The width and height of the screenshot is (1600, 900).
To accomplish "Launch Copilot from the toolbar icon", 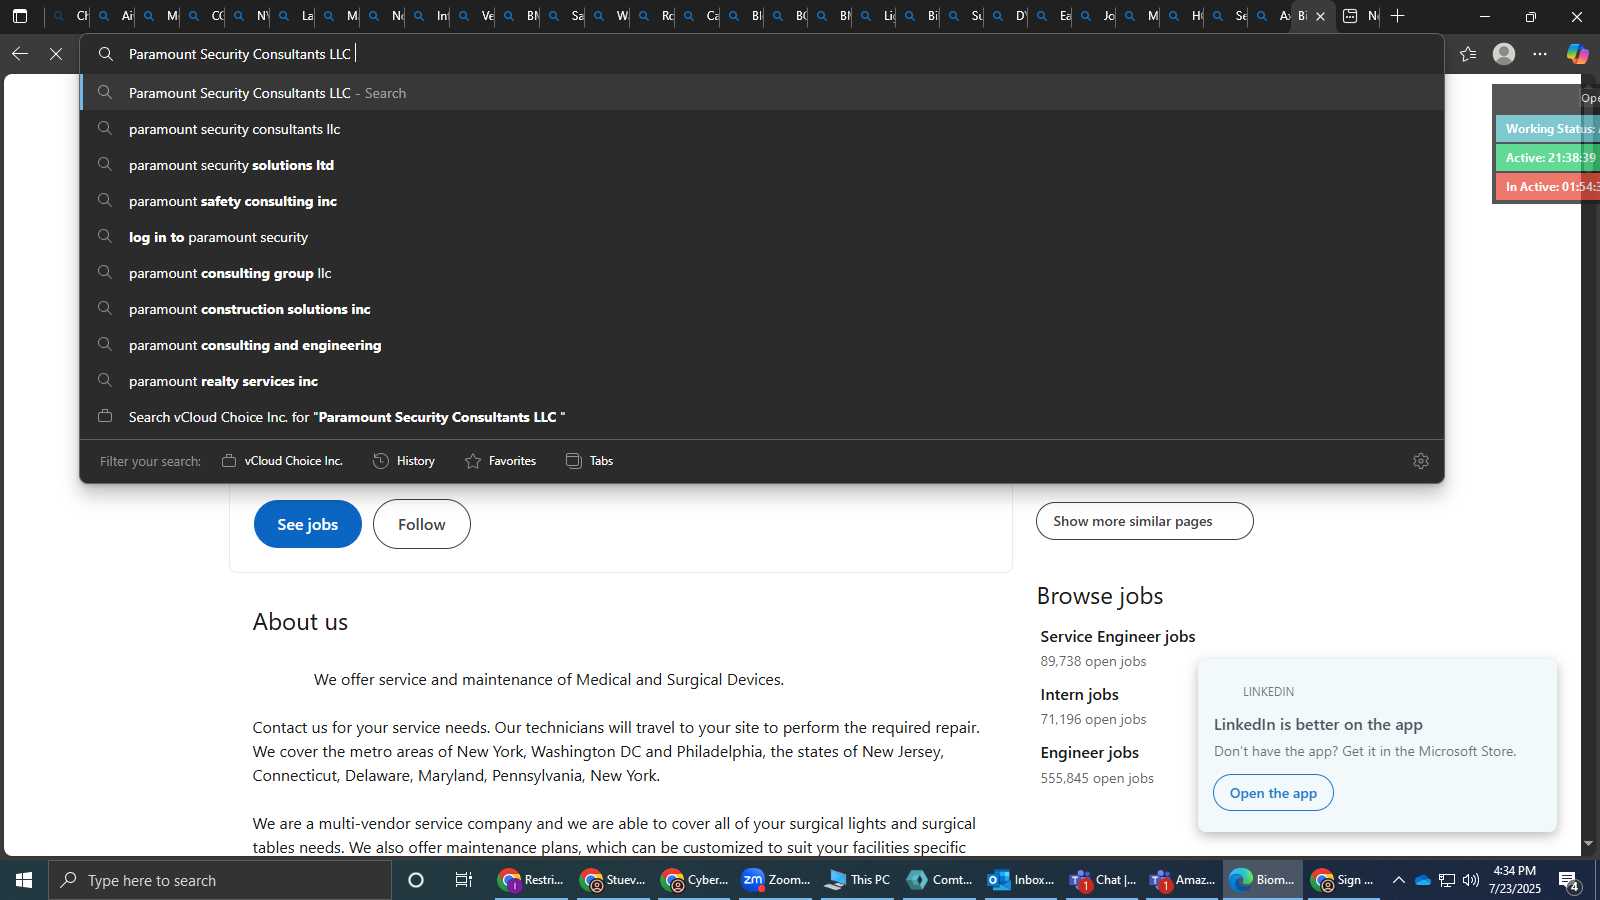I will tap(1577, 54).
